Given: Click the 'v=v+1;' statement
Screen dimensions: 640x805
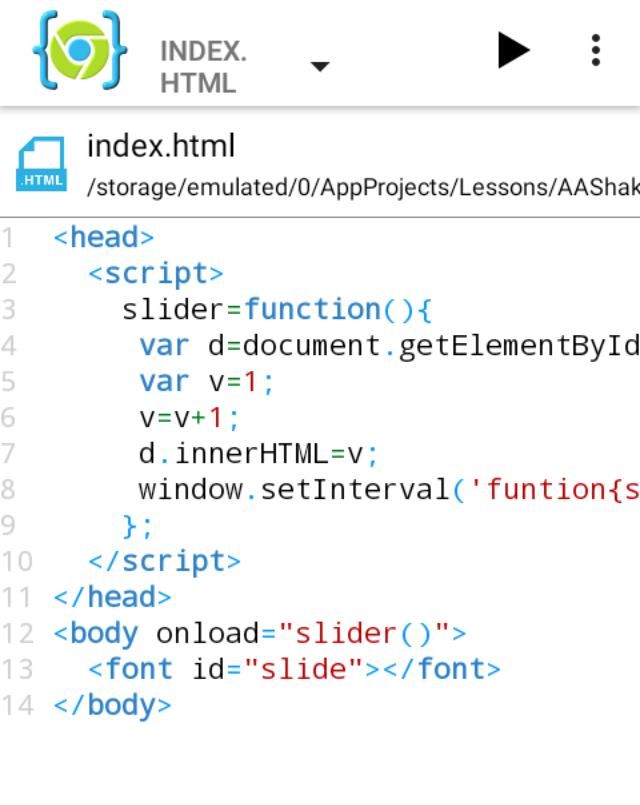Looking at the screenshot, I should [190, 418].
